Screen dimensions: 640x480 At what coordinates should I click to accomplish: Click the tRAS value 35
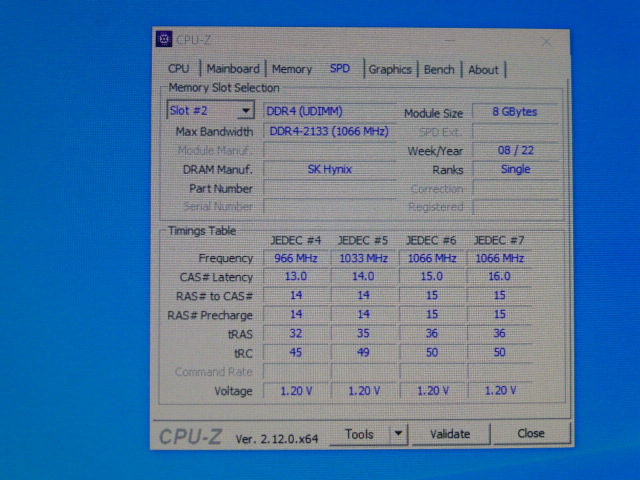(363, 333)
